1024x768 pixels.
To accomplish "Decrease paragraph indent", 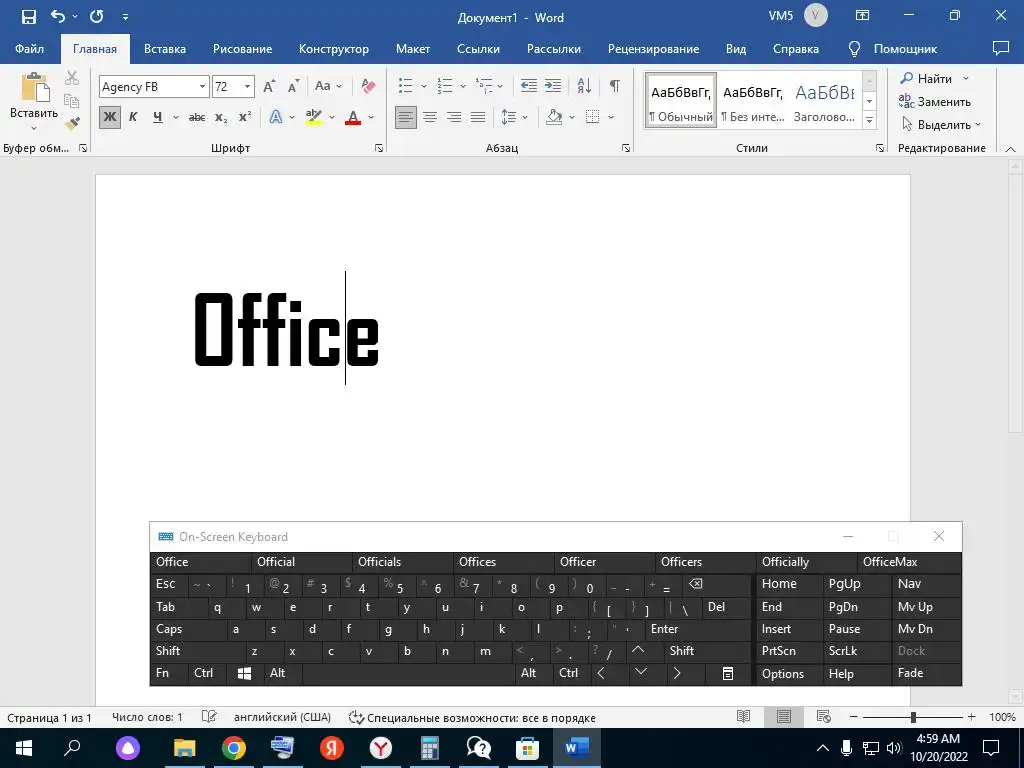I will click(x=528, y=86).
